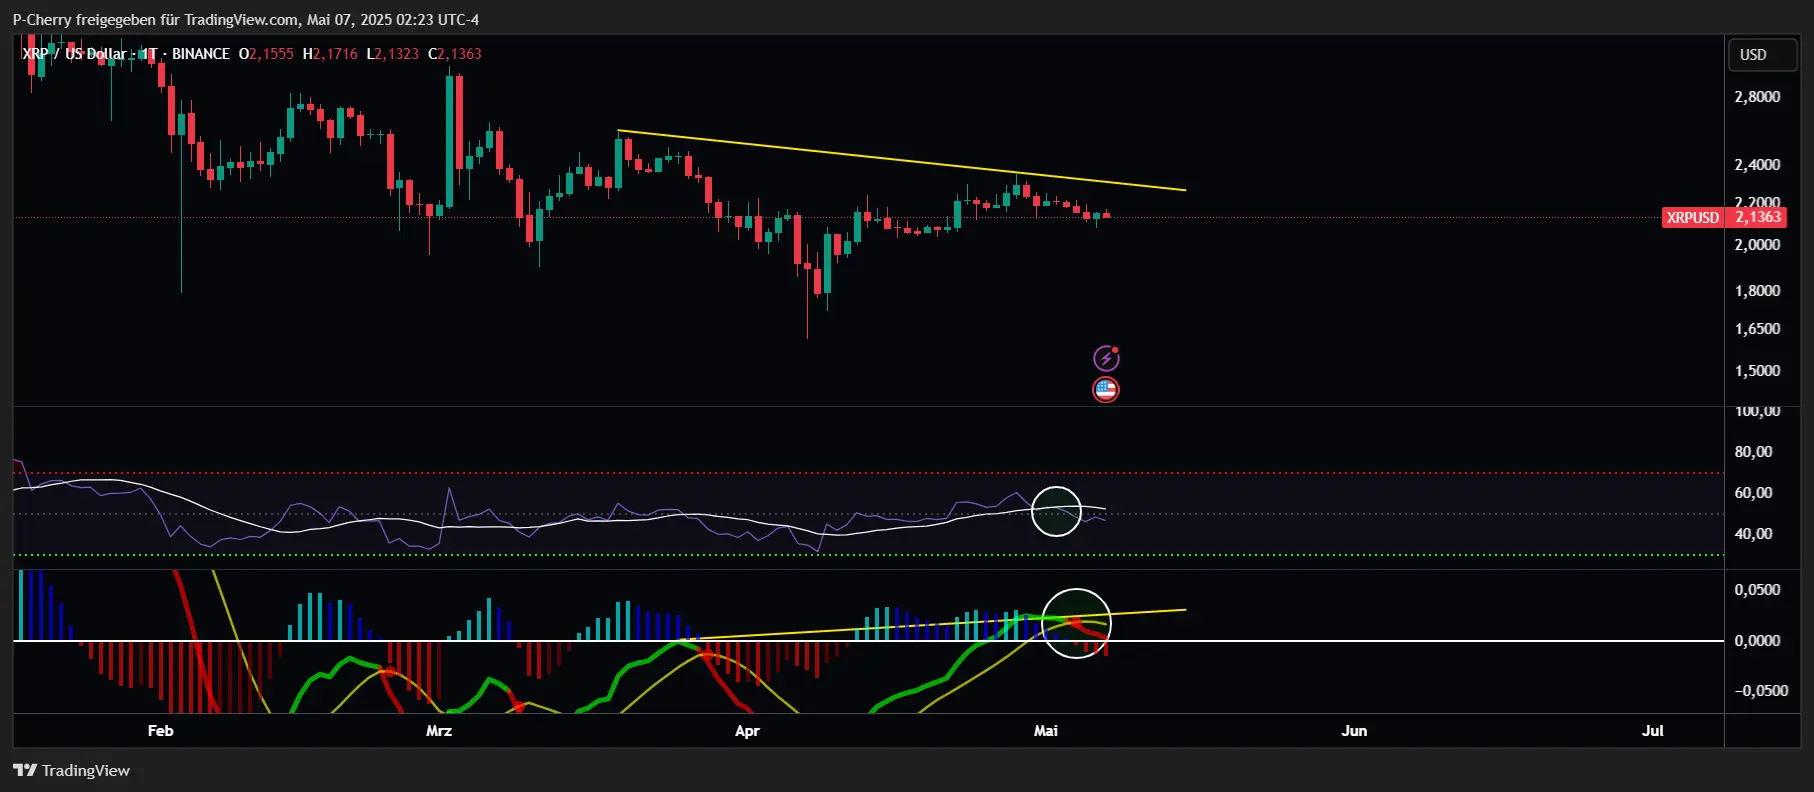Click the 1,5000 price scale label

click(1757, 371)
